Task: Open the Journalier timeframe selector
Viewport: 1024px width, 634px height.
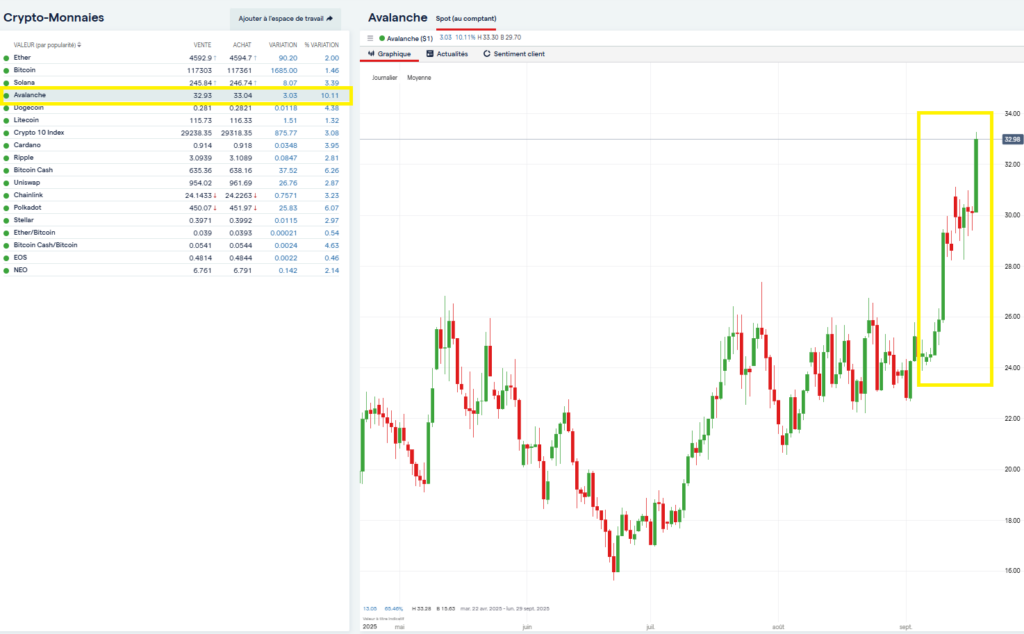Action: coord(385,78)
